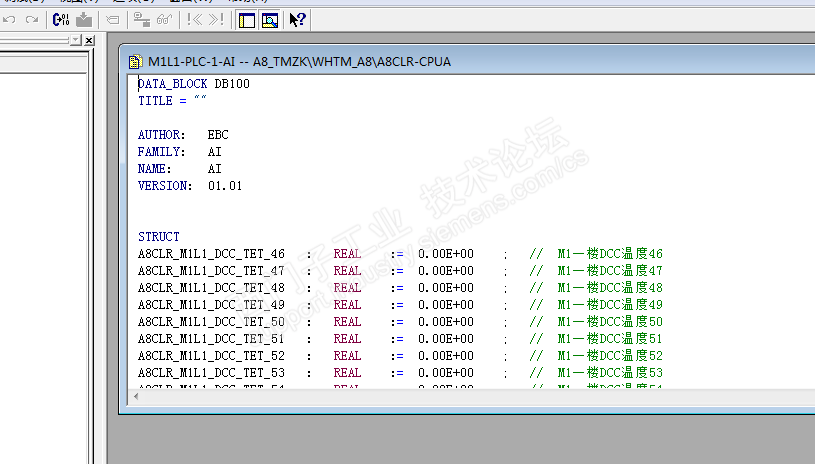This screenshot has width=815, height=464.
Task: Click 0.00E+00 value on the TET_48 row
Action: (446, 288)
